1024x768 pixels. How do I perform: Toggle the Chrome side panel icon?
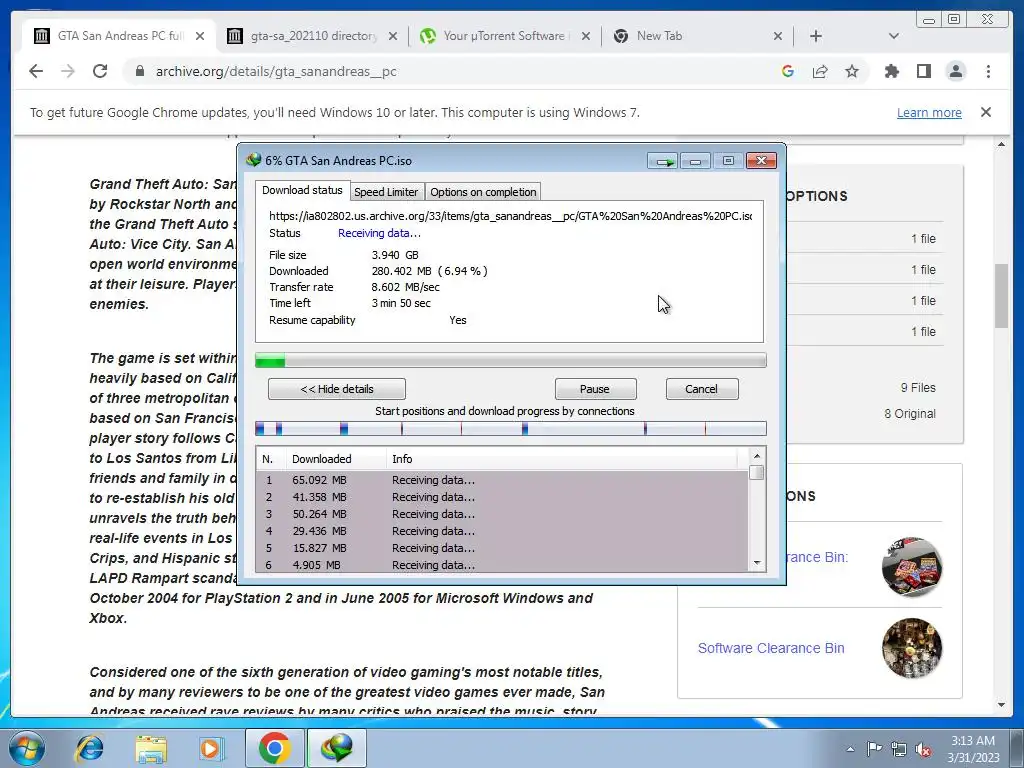click(923, 71)
